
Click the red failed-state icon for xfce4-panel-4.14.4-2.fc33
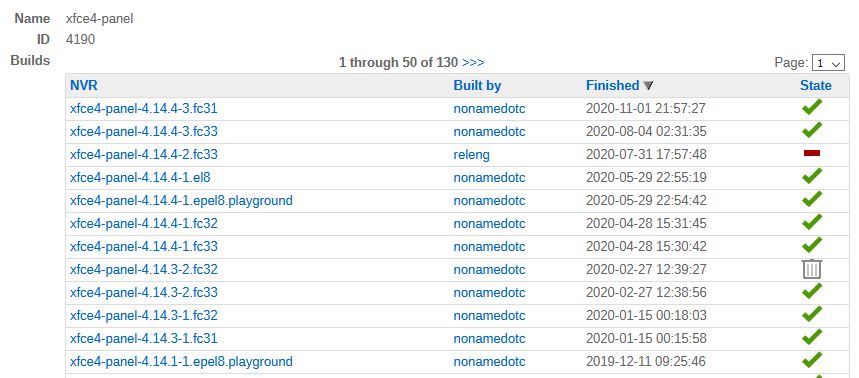point(812,153)
